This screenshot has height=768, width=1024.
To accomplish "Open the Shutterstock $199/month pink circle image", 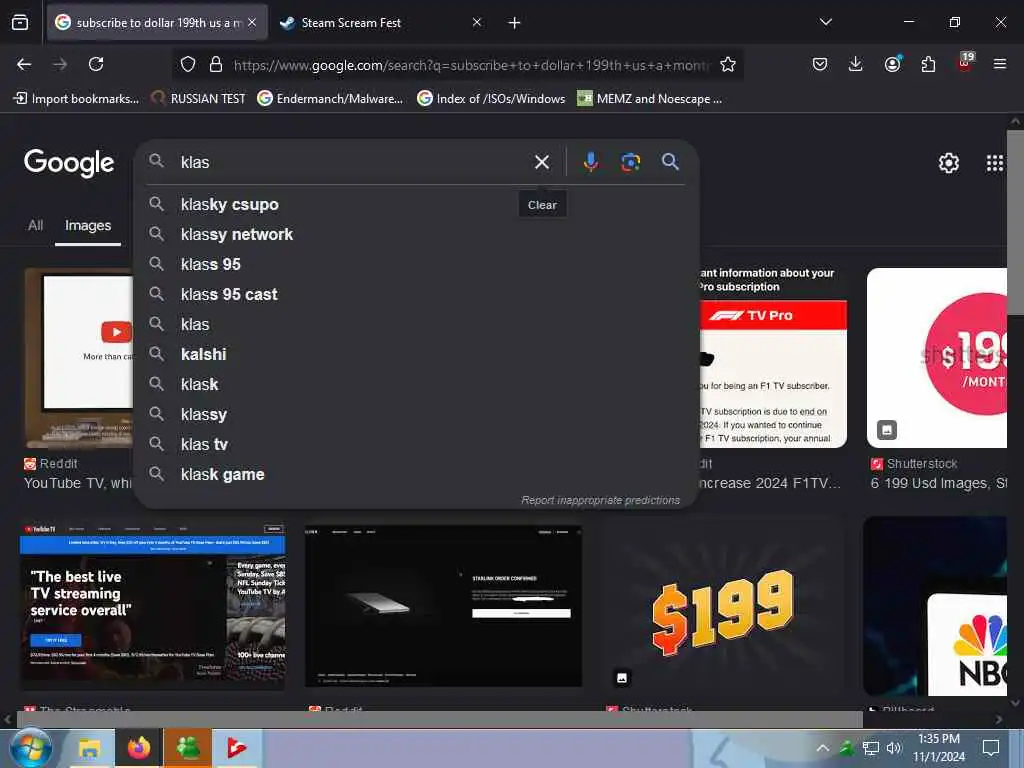I will 937,357.
